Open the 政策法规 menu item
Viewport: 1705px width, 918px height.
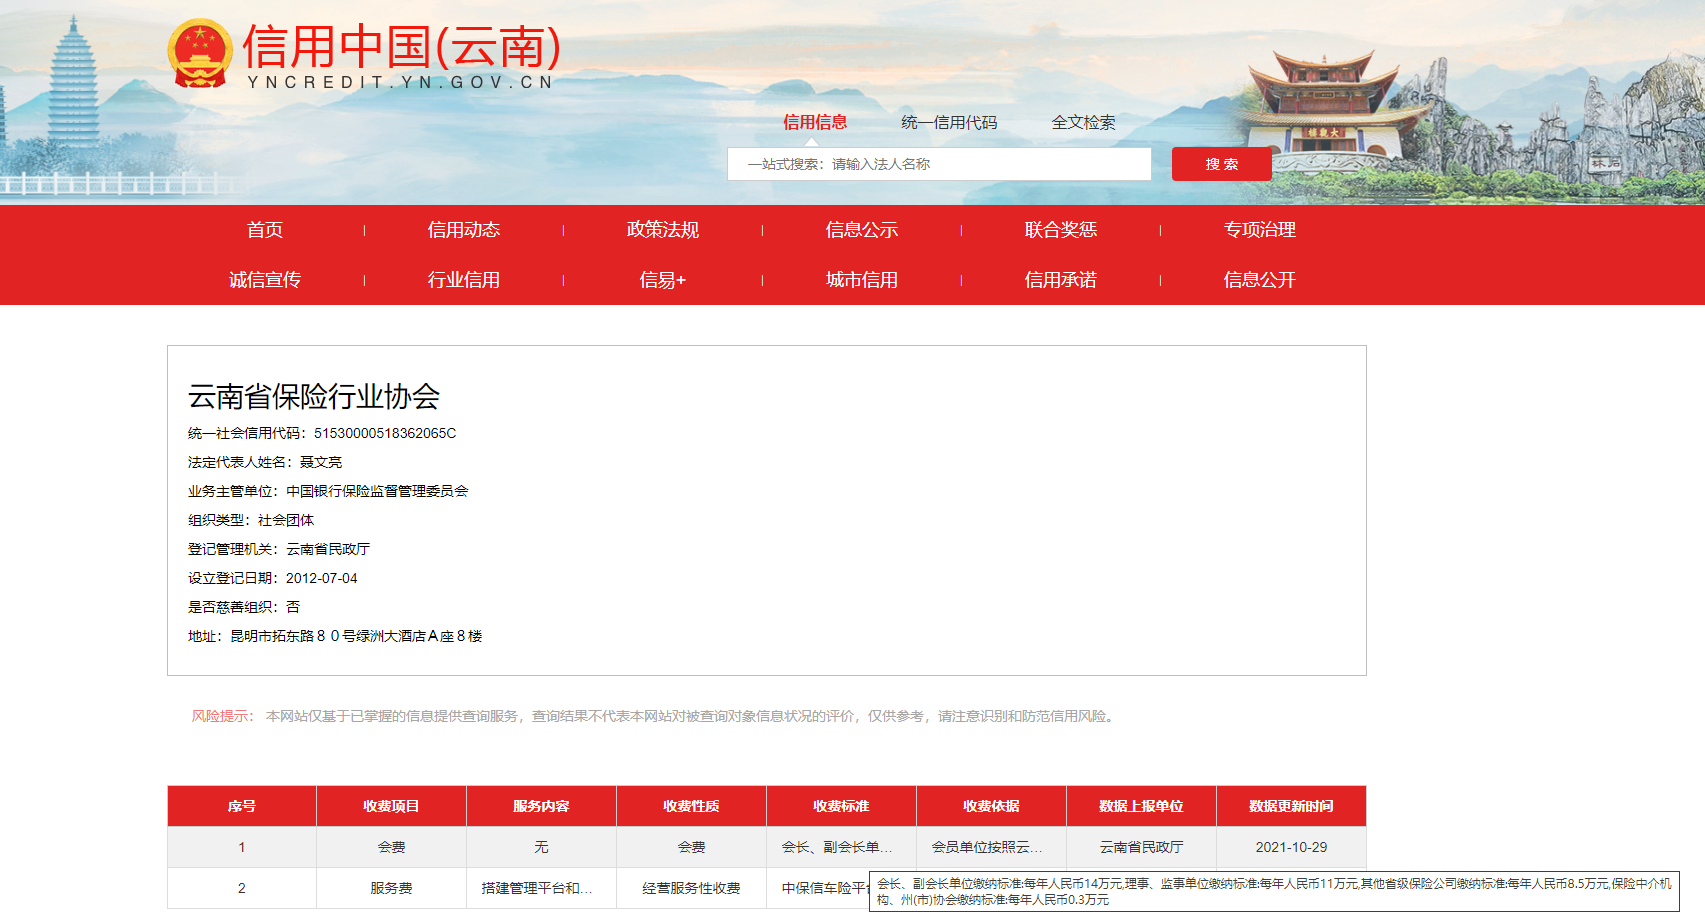pyautogui.click(x=663, y=230)
